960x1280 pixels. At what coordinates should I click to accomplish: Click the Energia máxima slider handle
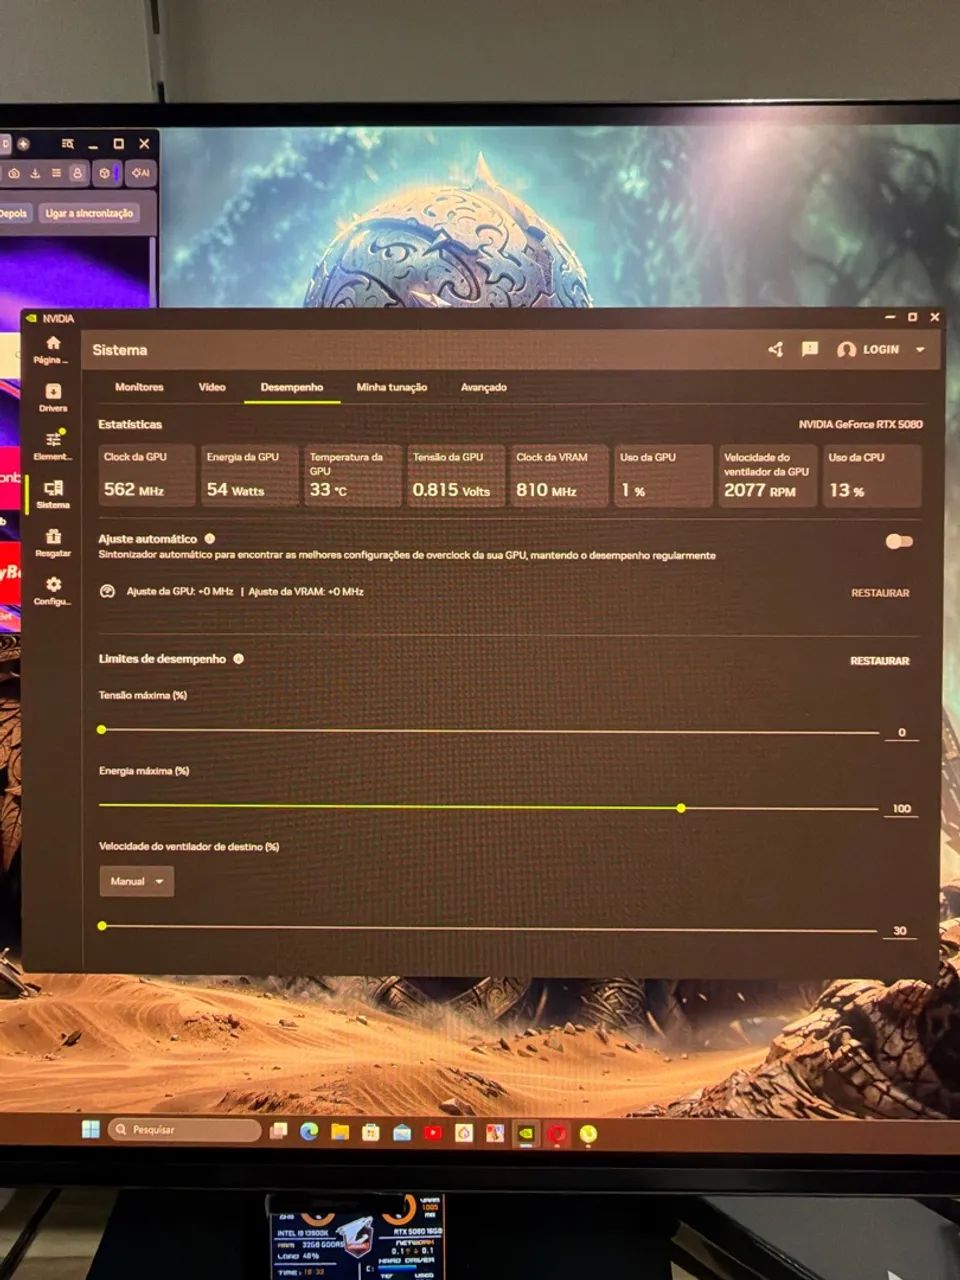click(x=681, y=807)
